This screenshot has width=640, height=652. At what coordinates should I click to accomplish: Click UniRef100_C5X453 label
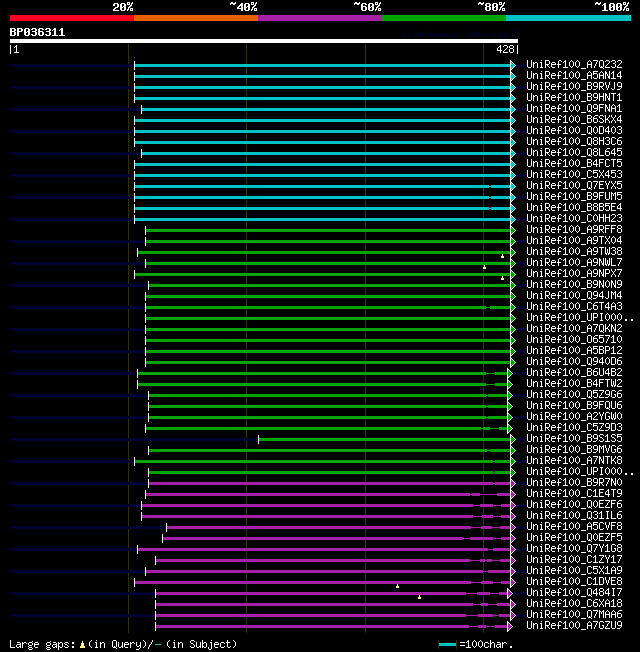574,175
